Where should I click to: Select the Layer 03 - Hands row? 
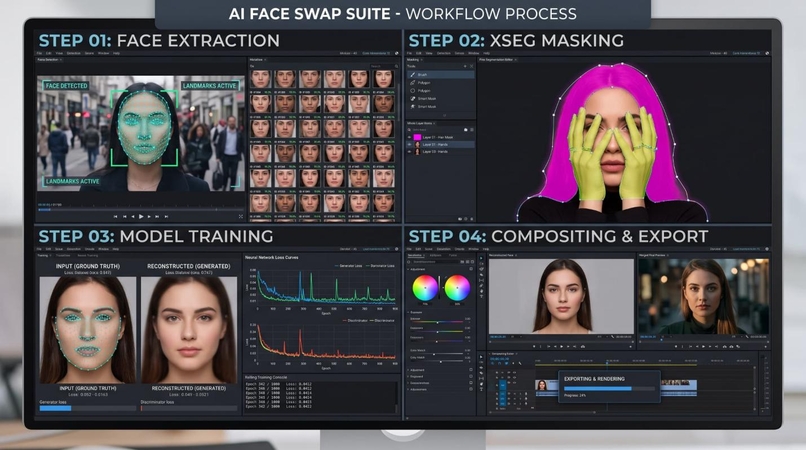[x=441, y=152]
